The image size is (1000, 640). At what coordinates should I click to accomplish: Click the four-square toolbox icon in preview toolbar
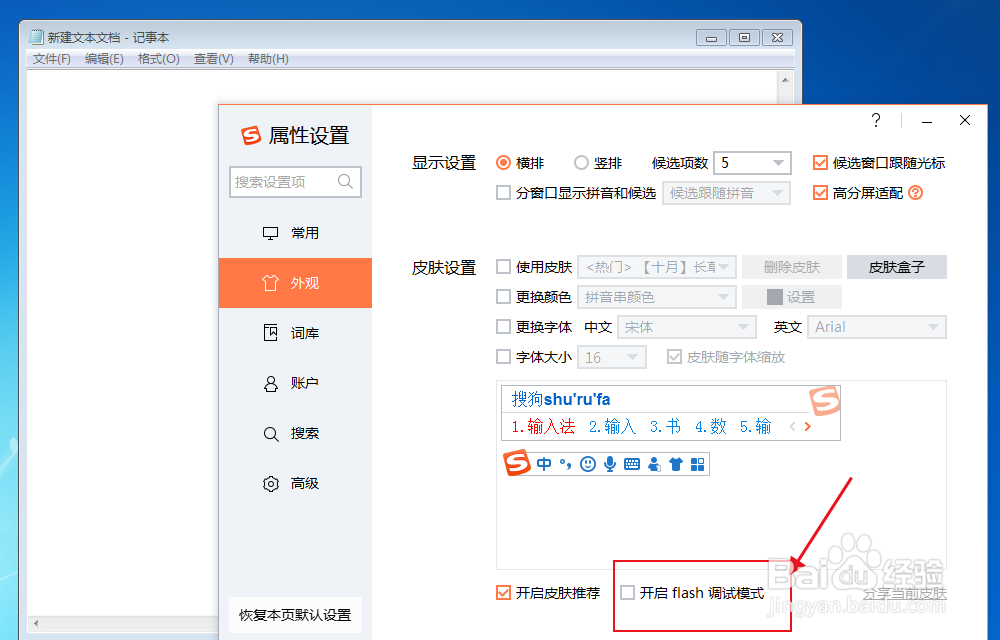tap(698, 464)
